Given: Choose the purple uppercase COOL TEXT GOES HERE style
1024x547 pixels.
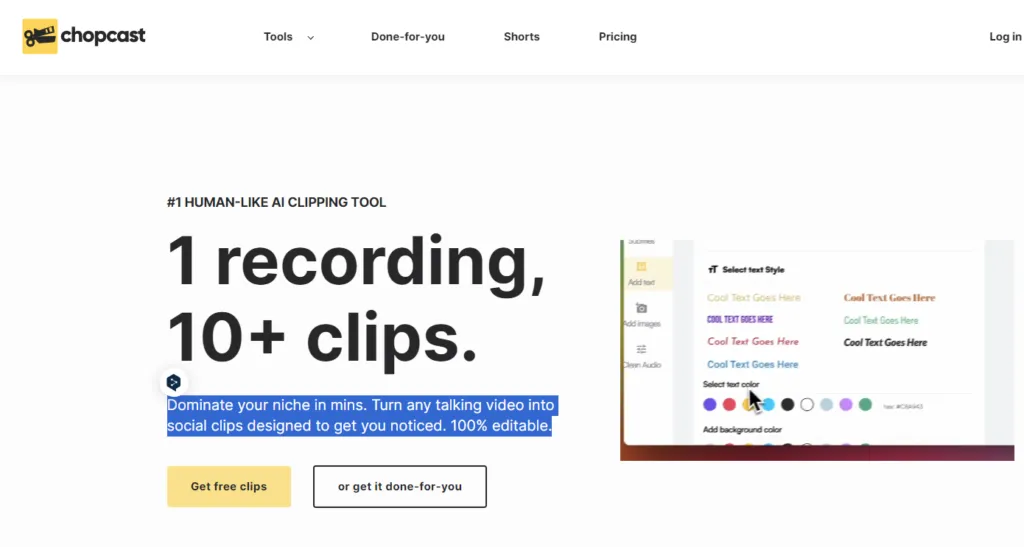Looking at the screenshot, I should coord(740,319).
